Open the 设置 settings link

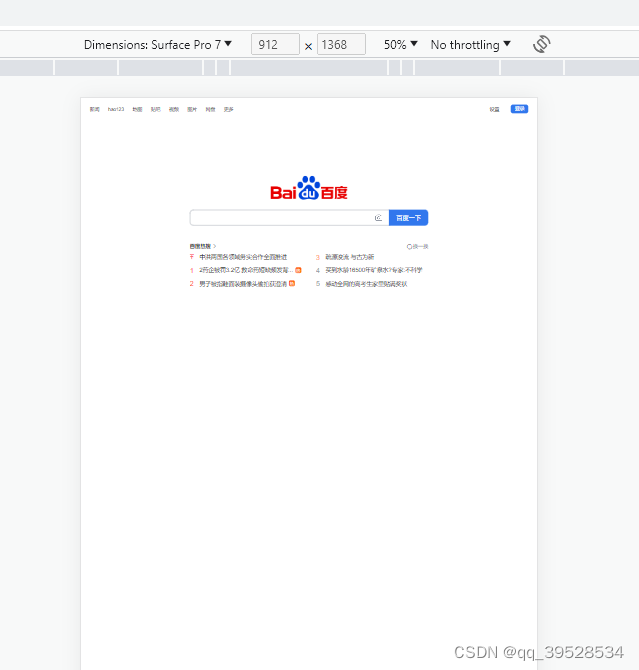click(495, 109)
